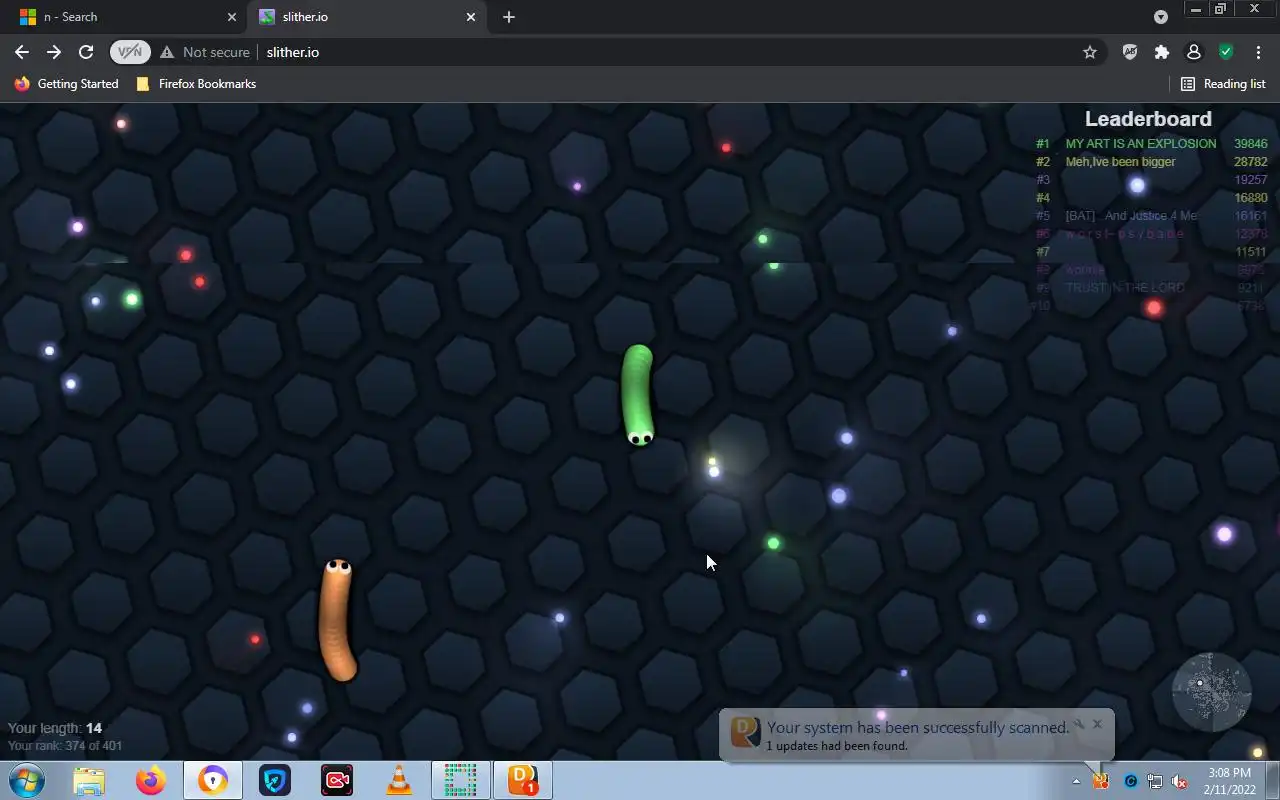Go back to the previous page

(22, 52)
